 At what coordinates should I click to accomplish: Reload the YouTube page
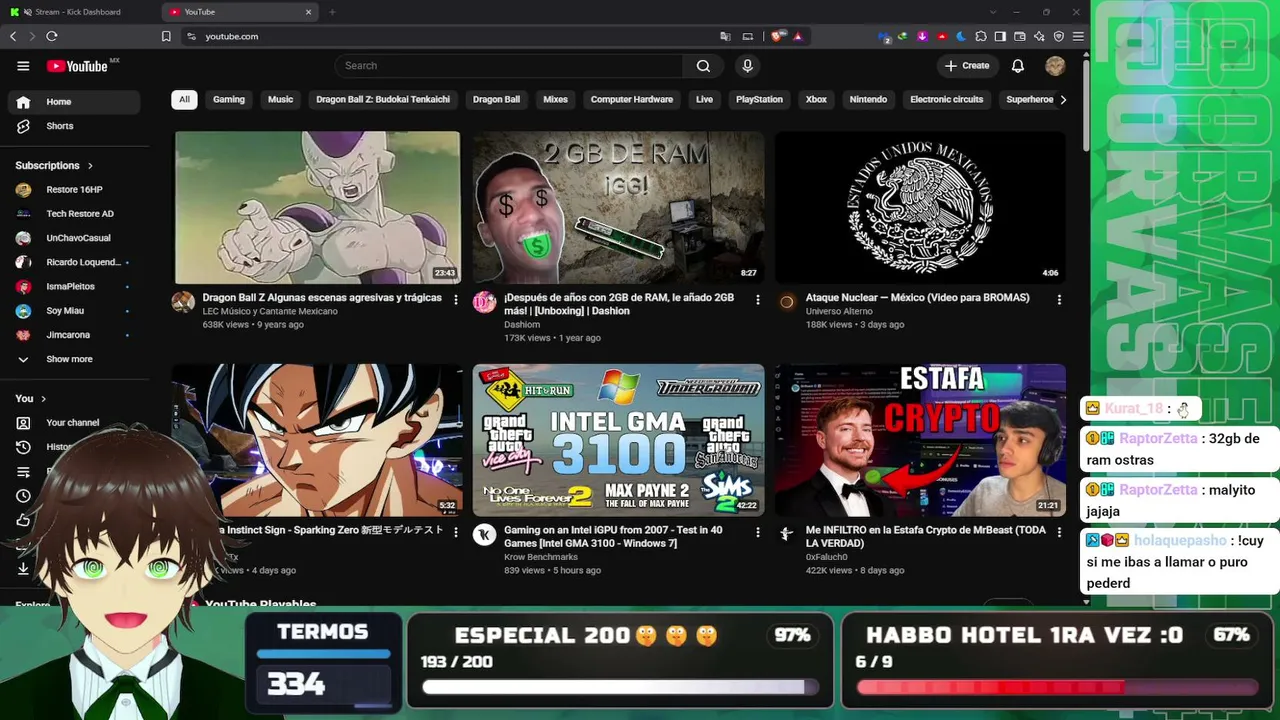52,36
